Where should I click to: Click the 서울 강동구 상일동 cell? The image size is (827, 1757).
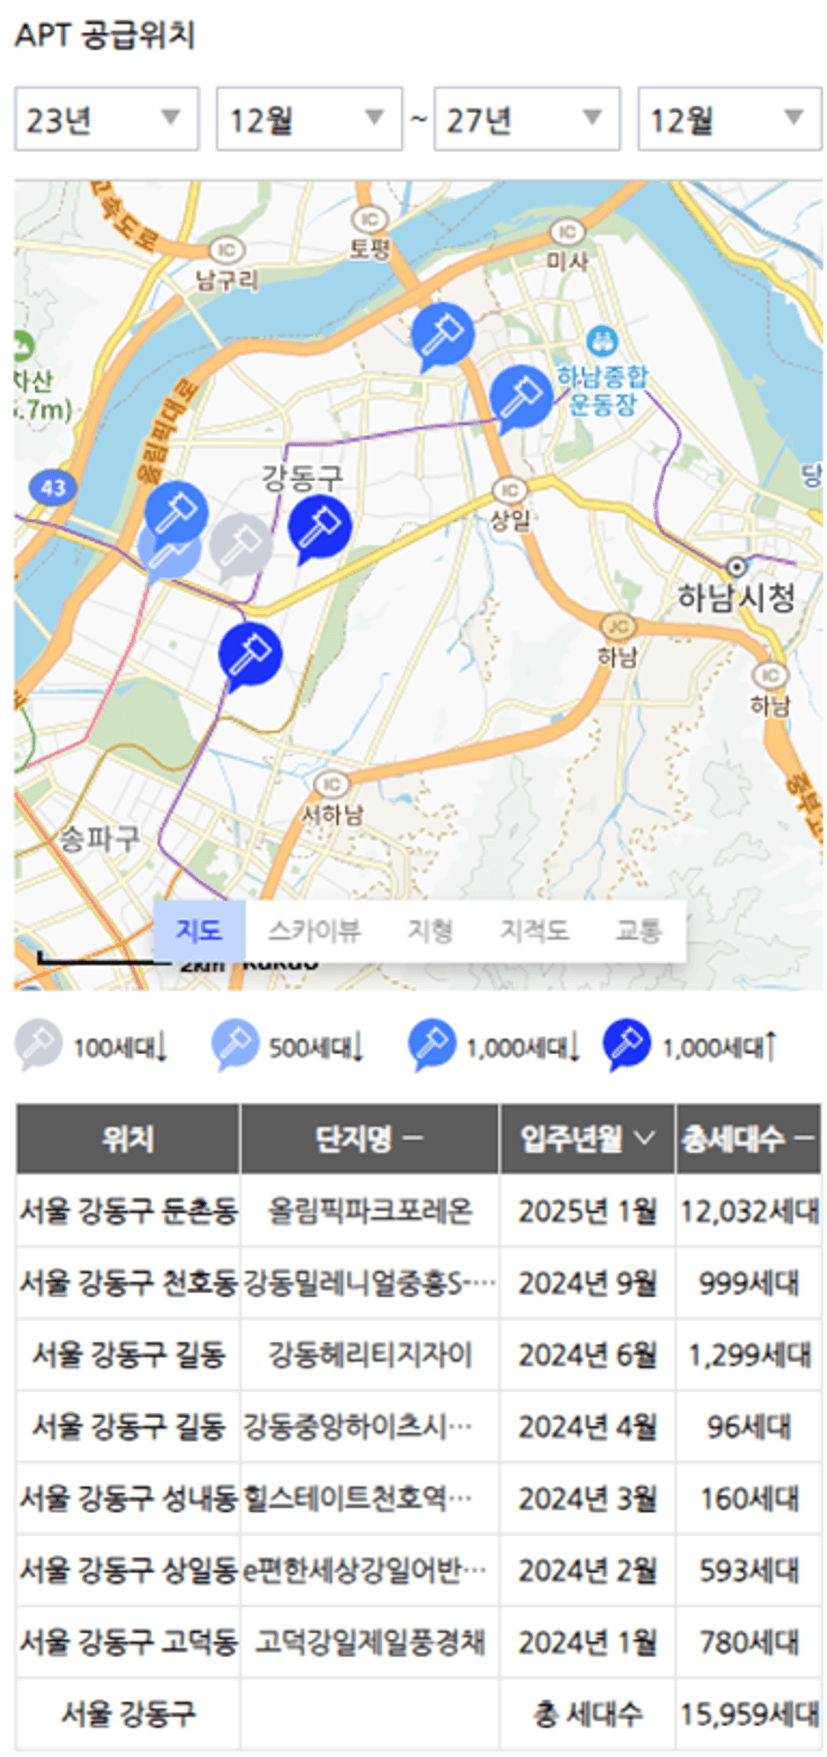pyautogui.click(x=128, y=1571)
